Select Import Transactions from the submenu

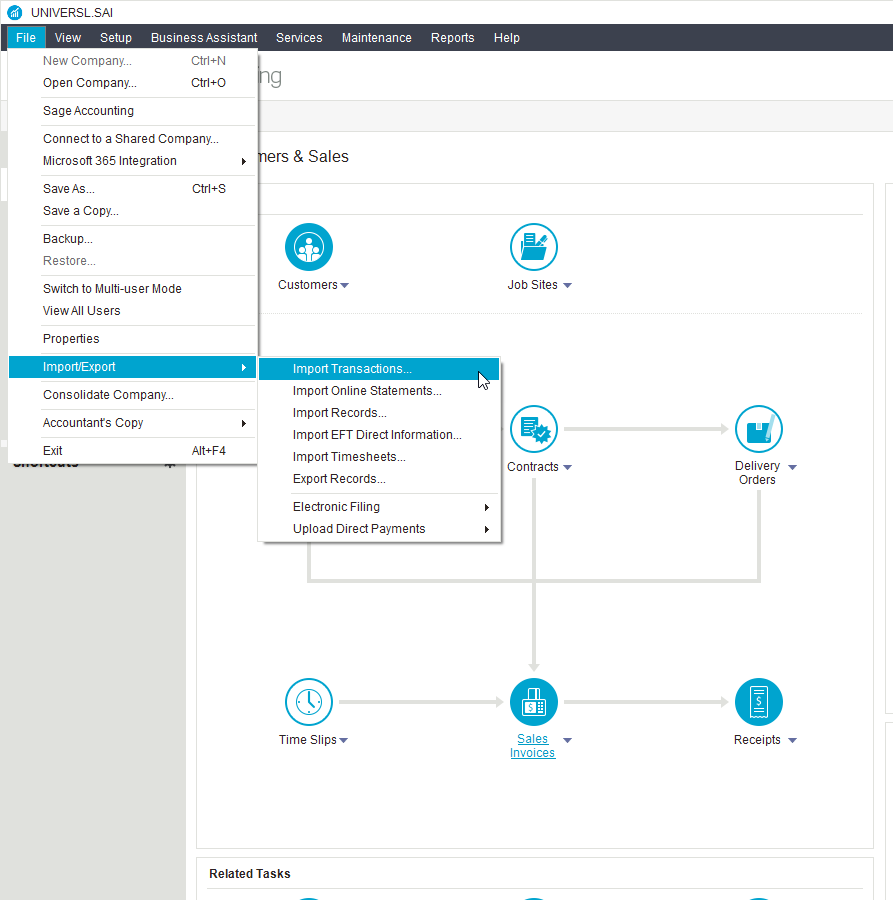point(352,369)
